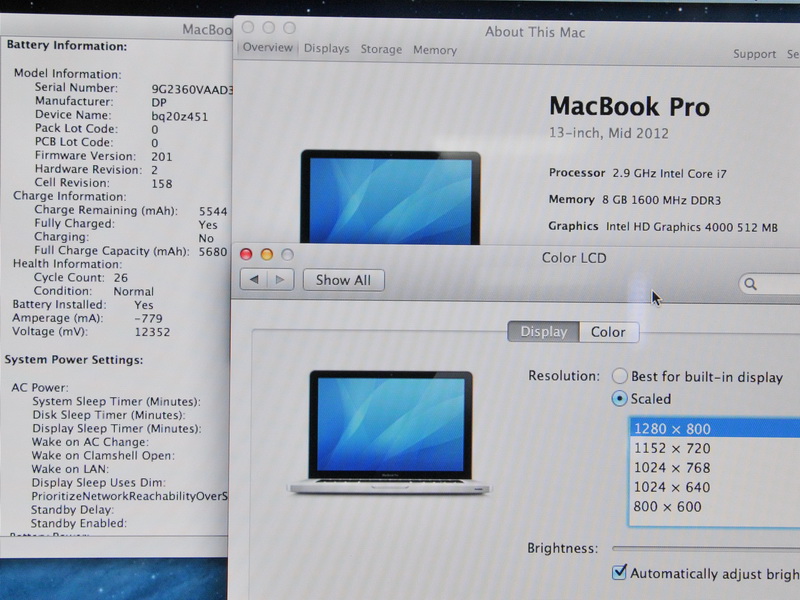Switch to the Display tab
800x600 pixels.
click(543, 332)
